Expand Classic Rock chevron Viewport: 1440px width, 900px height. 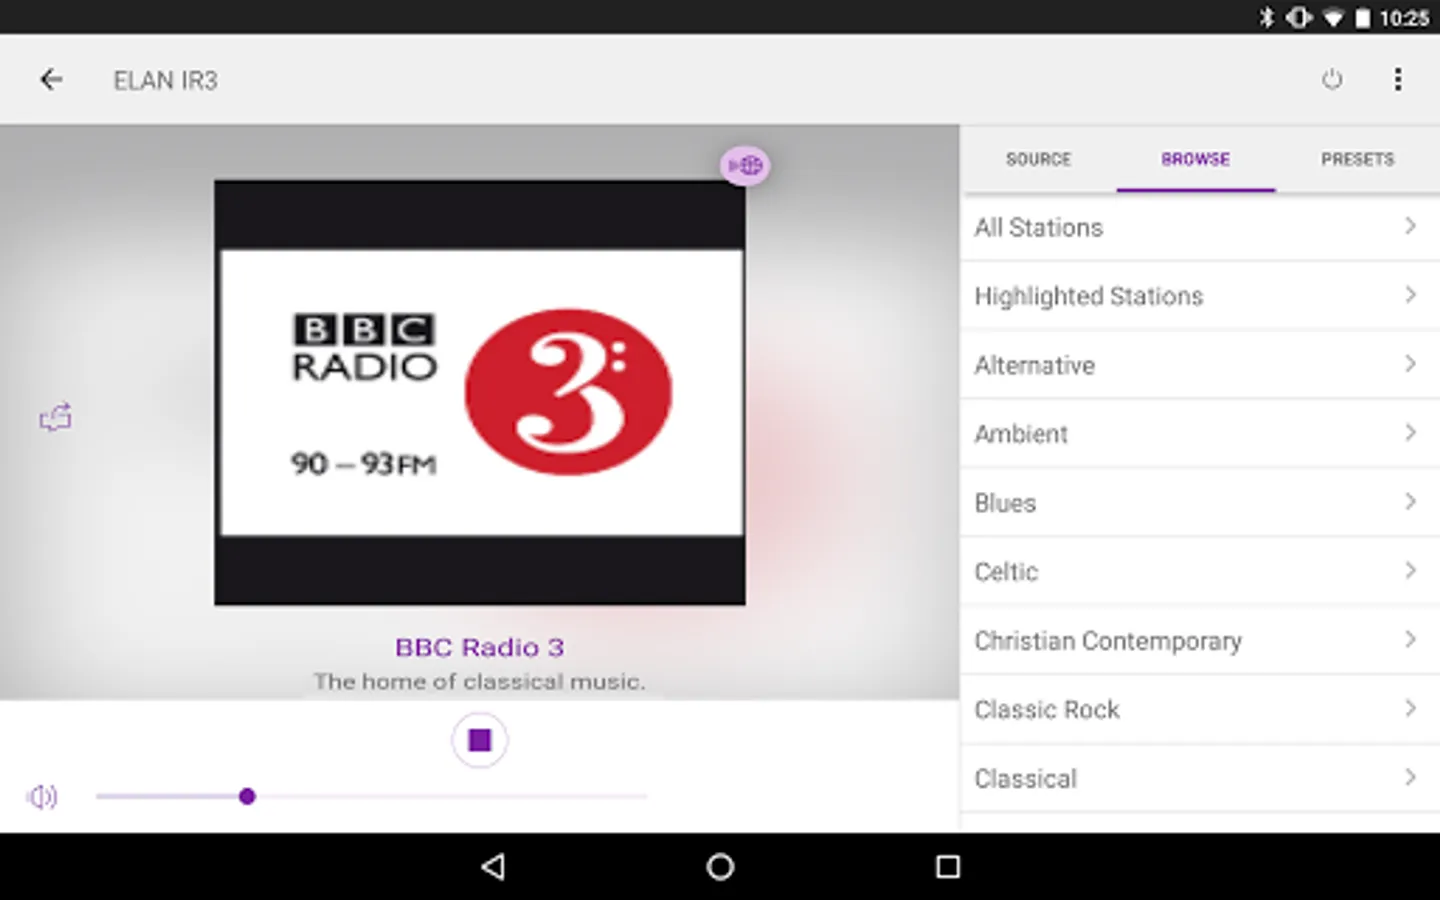pos(1410,710)
